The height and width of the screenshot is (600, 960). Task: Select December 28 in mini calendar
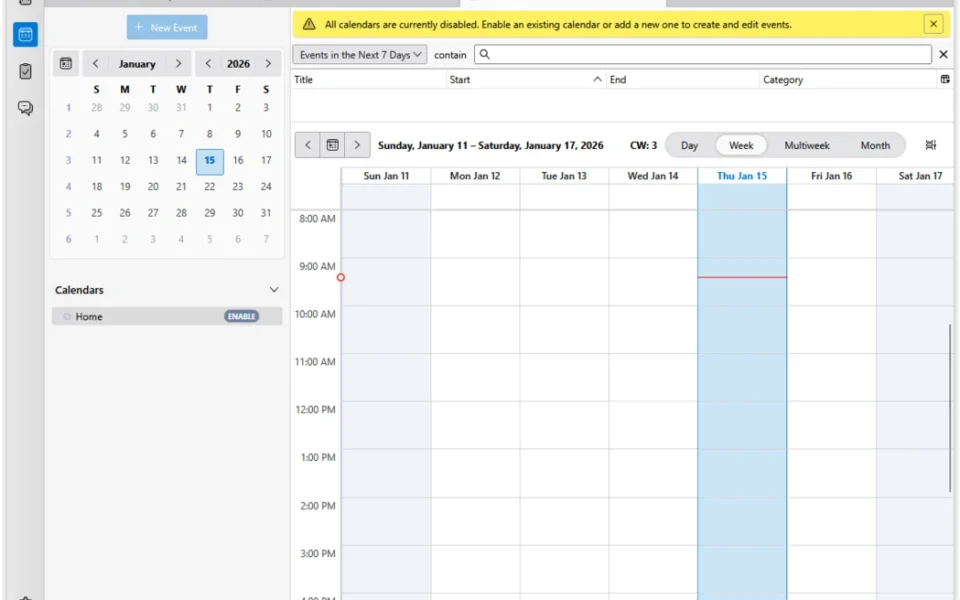tap(97, 108)
